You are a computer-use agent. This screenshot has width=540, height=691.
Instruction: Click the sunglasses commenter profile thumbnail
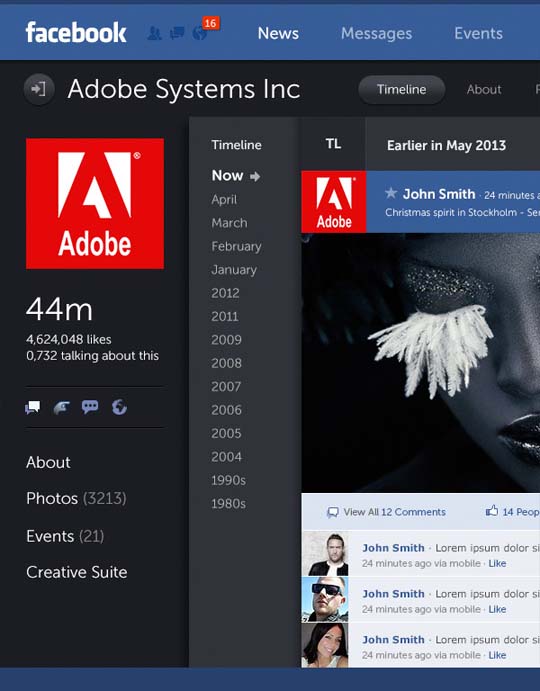coord(325,599)
